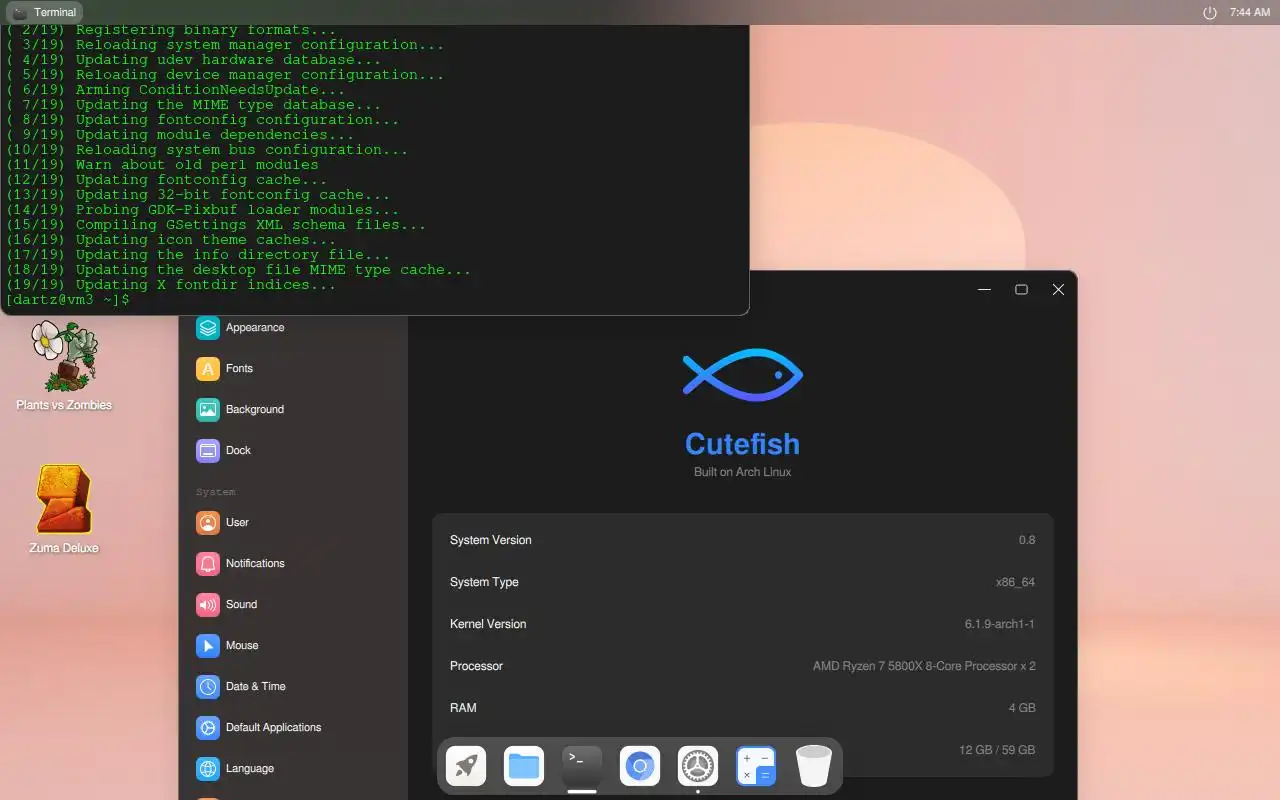This screenshot has width=1280, height=800.
Task: Select the Language globe icon
Action: pyautogui.click(x=208, y=768)
